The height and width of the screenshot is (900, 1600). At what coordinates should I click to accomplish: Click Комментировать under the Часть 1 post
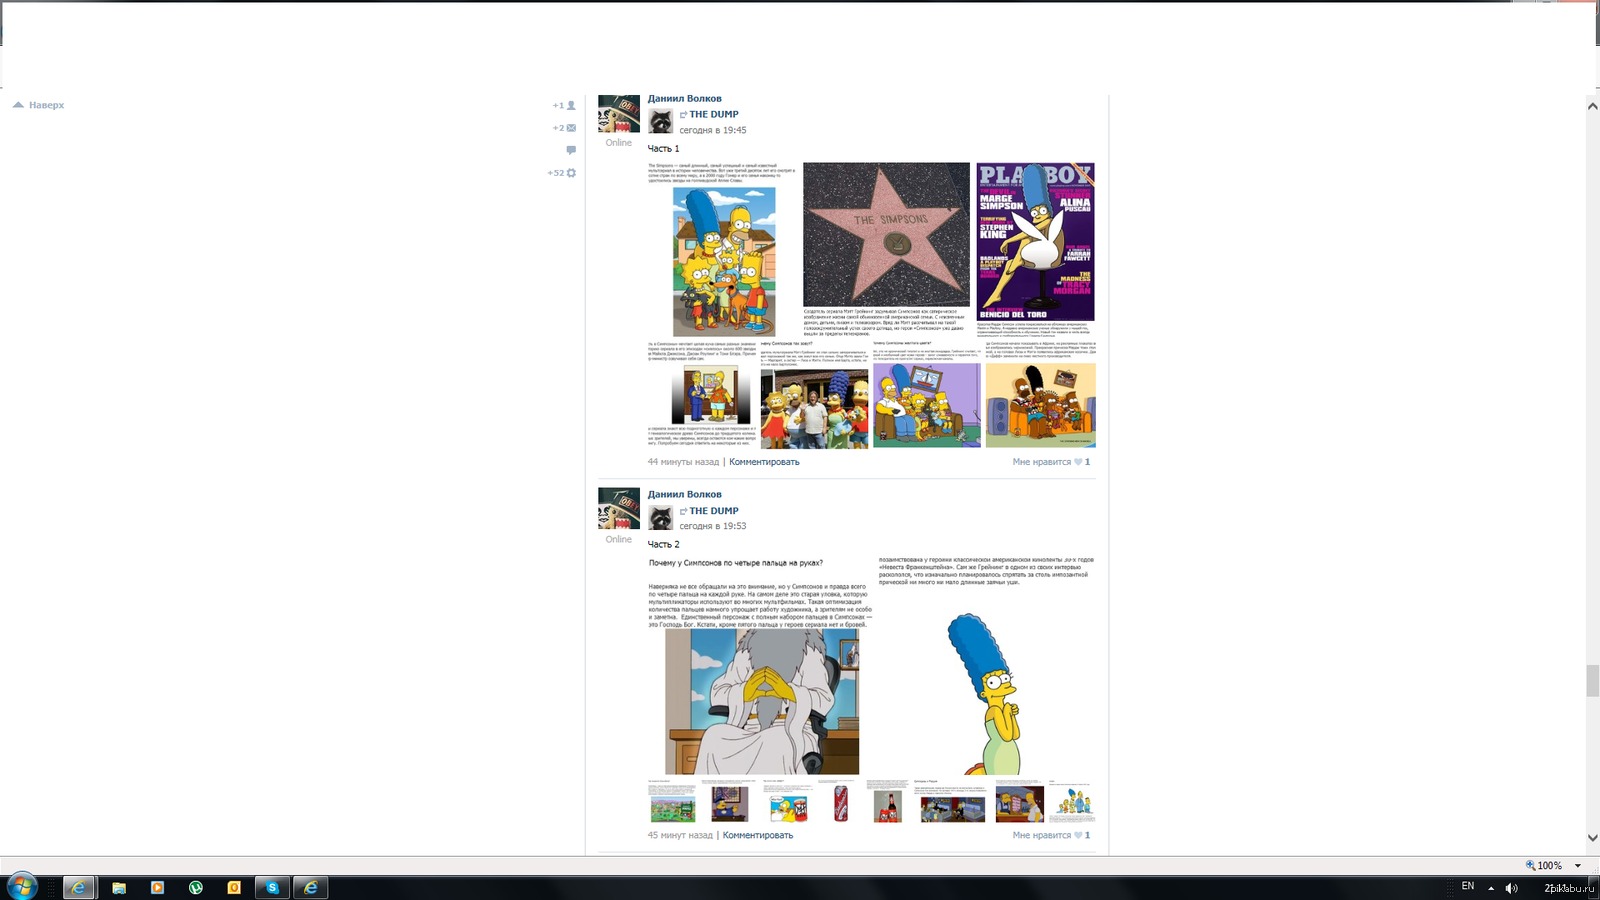click(764, 462)
